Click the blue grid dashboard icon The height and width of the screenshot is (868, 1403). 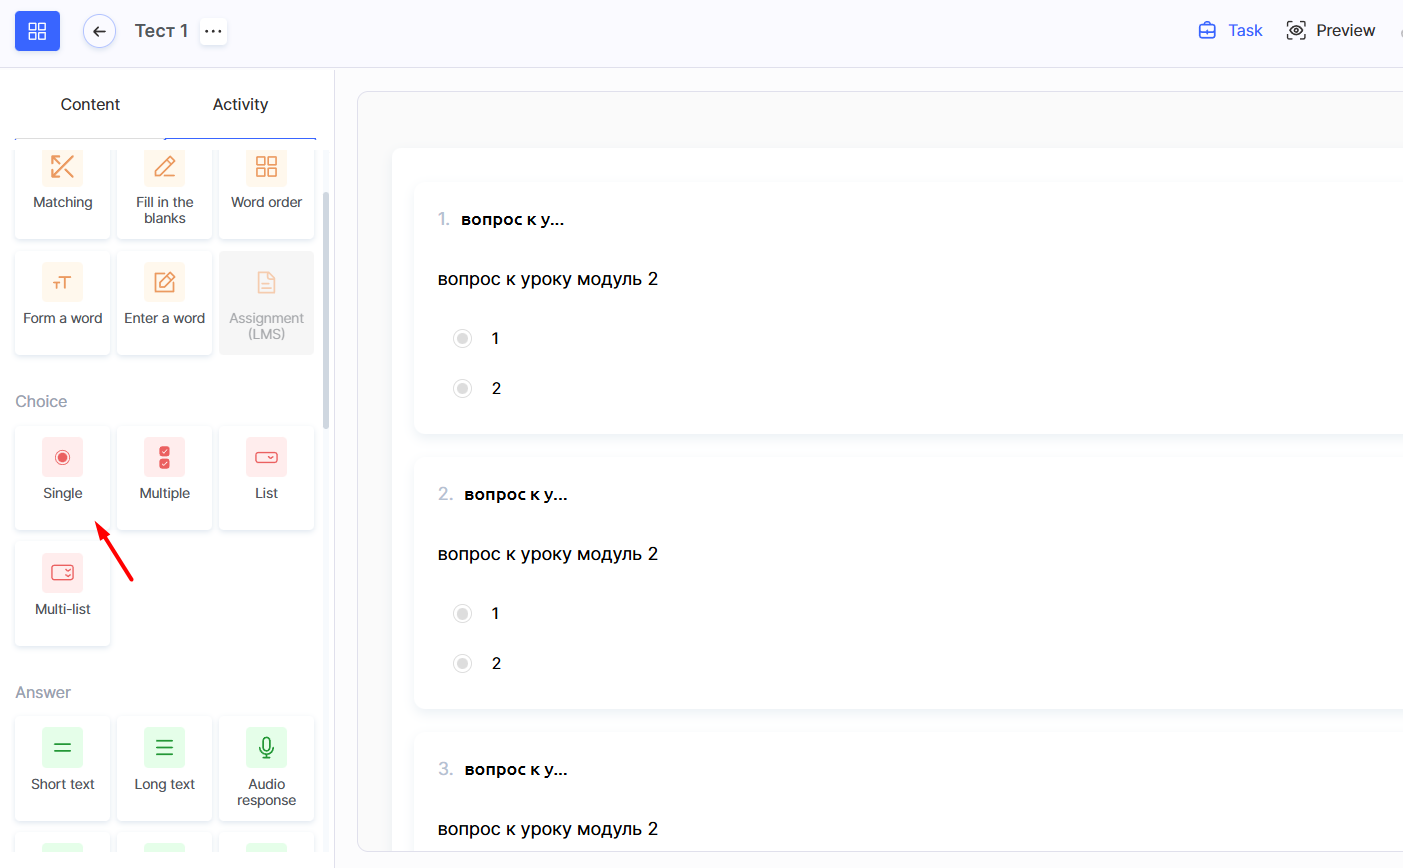[37, 31]
